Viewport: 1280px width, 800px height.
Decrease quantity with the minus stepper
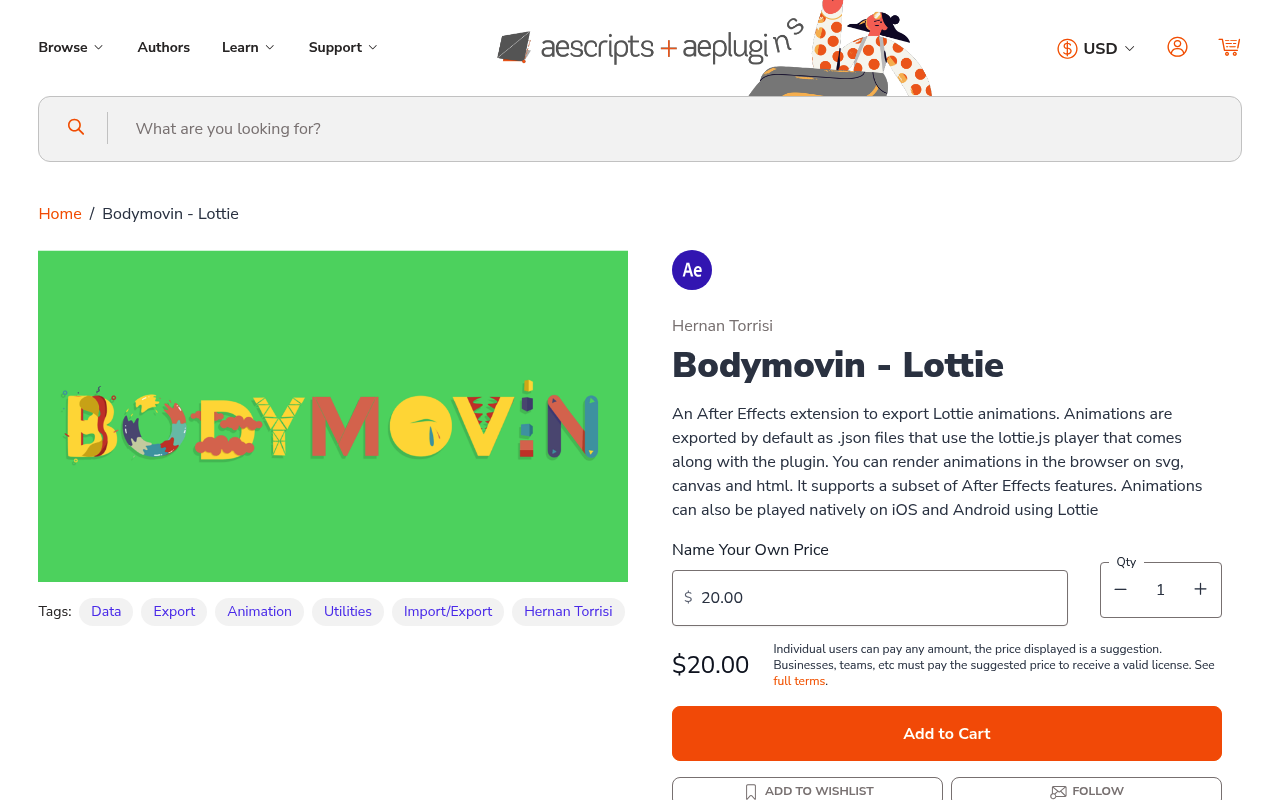coord(1121,590)
